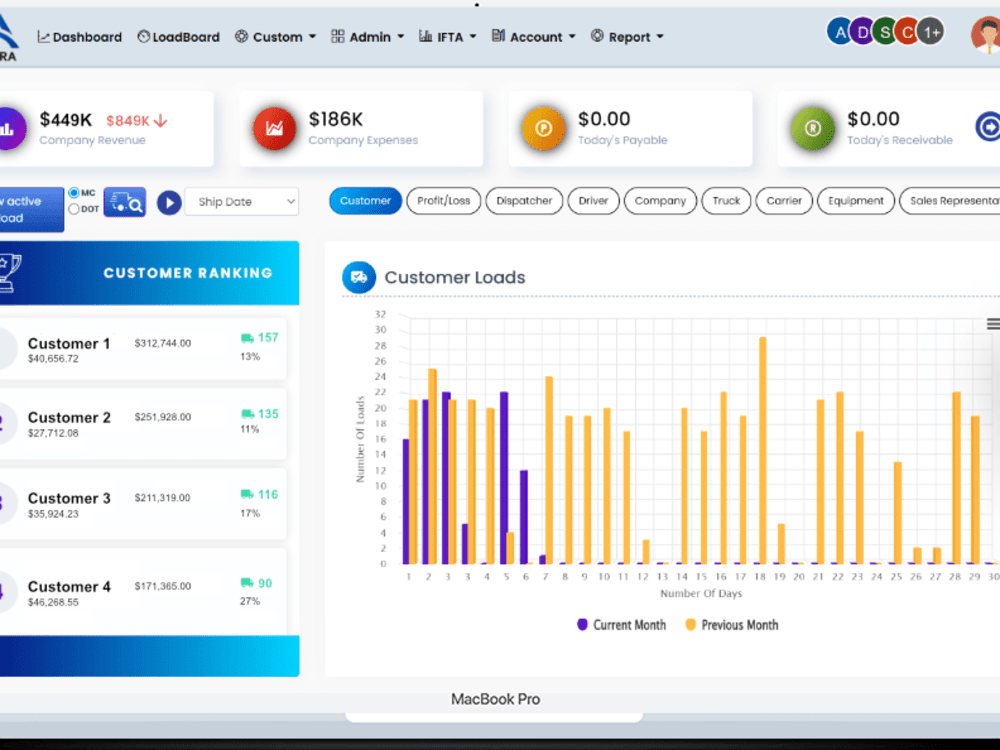Select the MC radio button
Viewport: 1000px width, 750px height.
coord(74,193)
